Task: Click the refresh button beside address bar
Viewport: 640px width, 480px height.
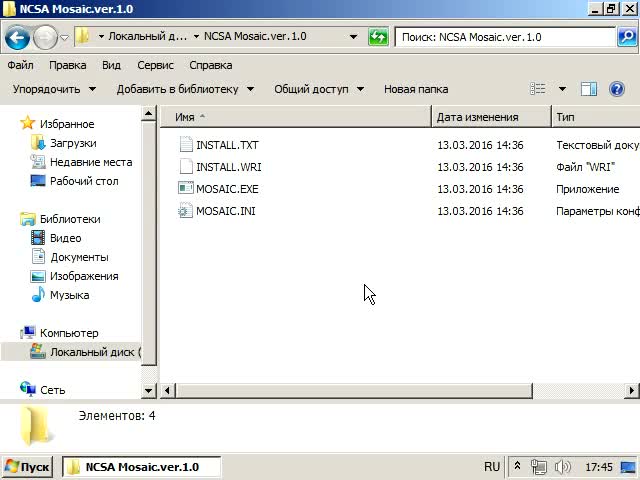Action: 378,38
